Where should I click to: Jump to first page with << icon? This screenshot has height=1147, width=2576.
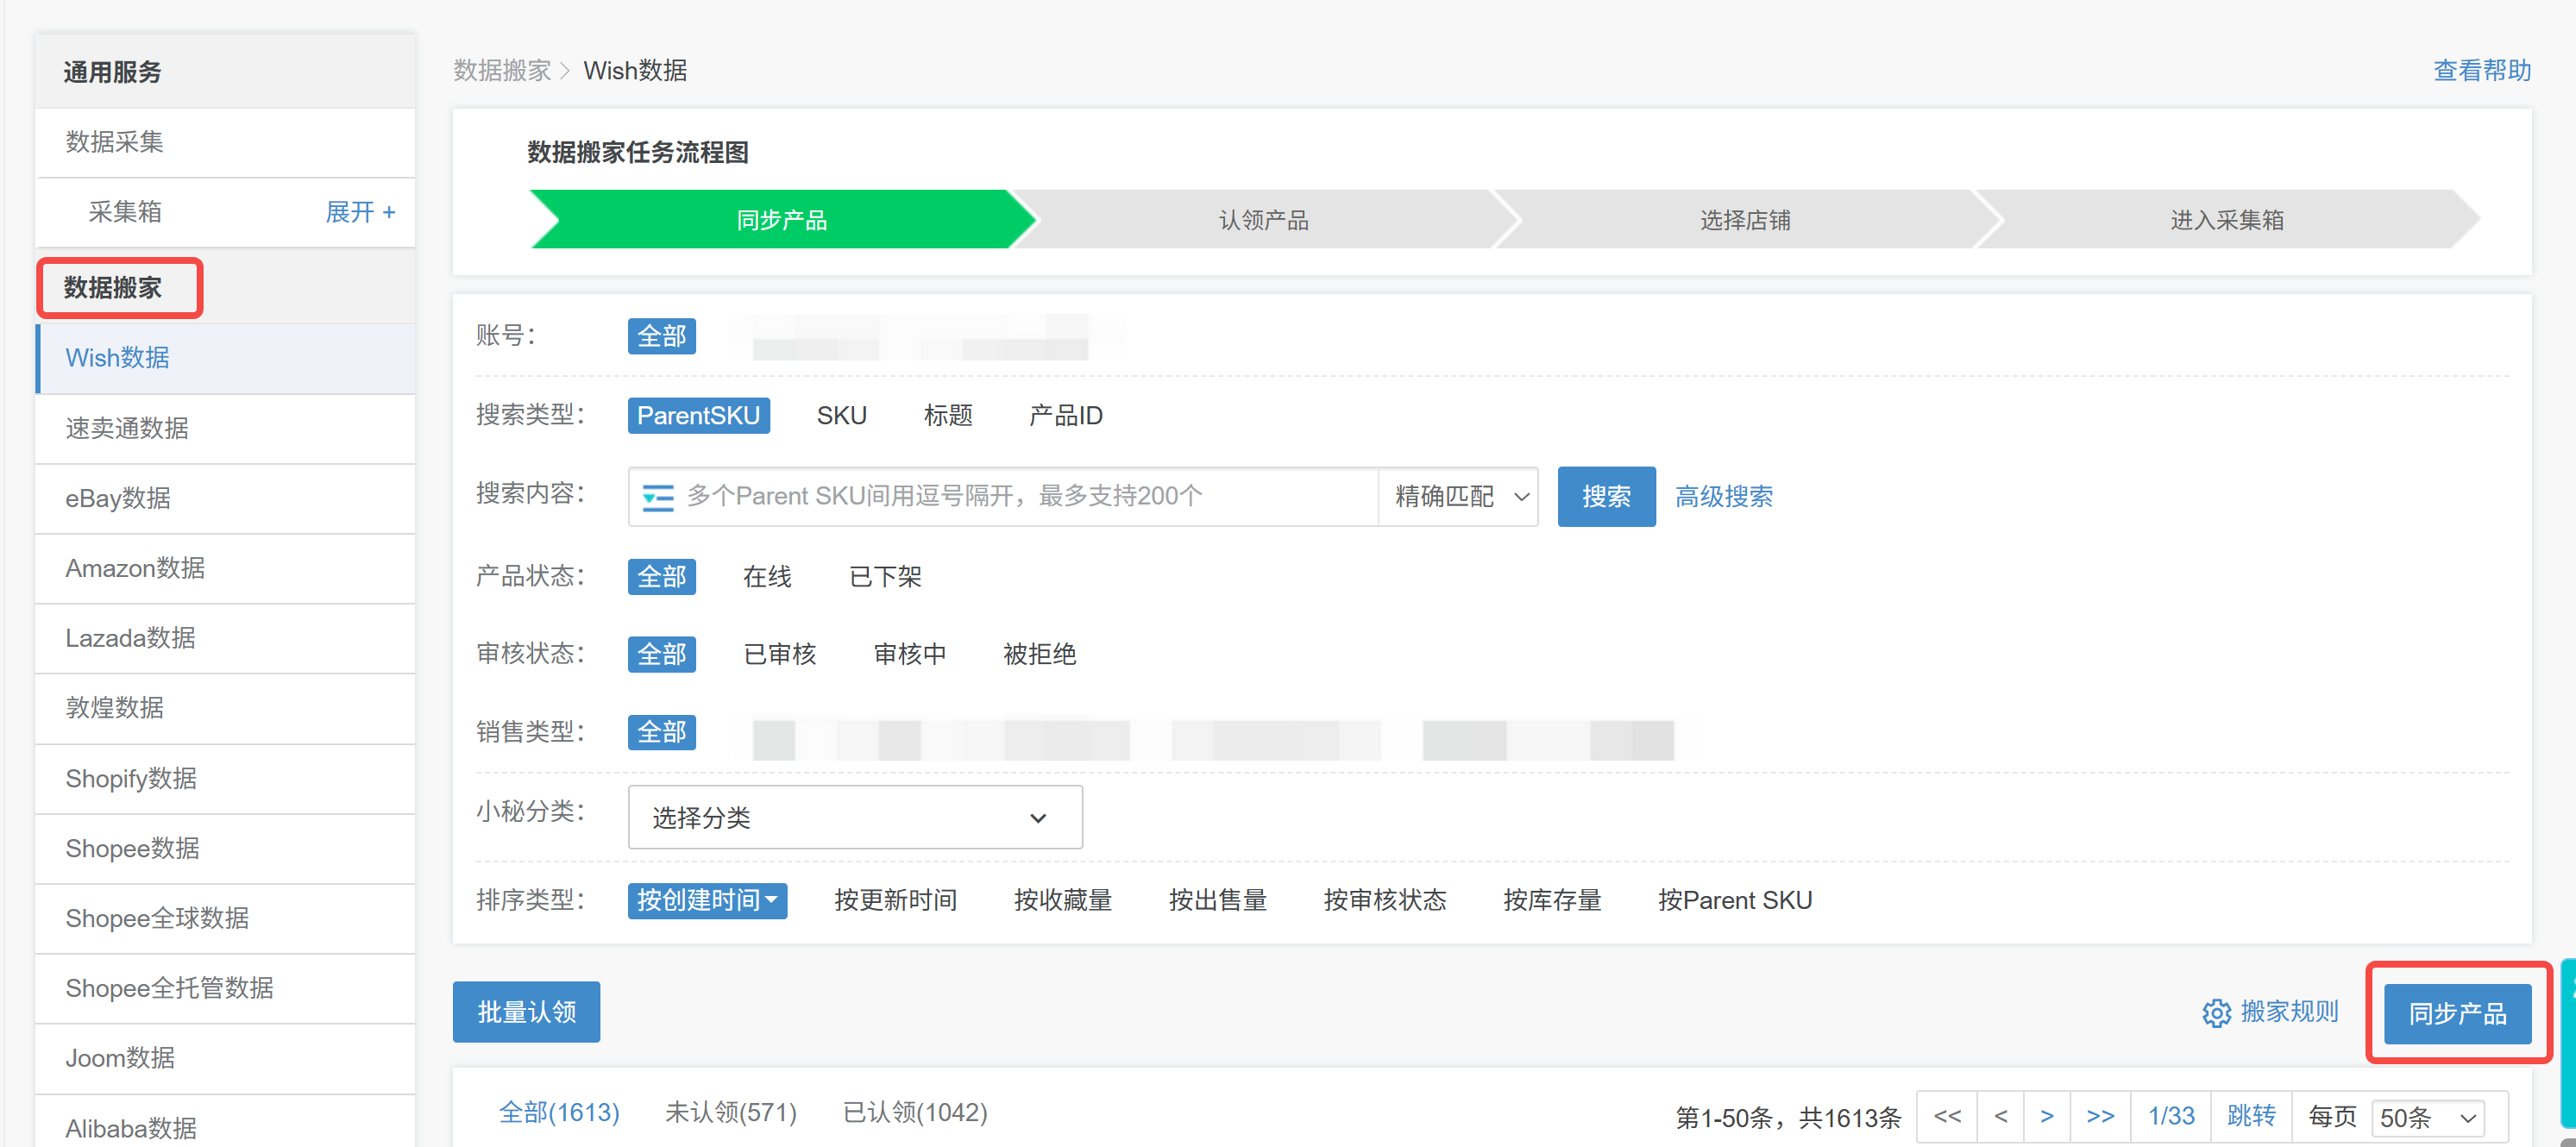coord(1946,1115)
